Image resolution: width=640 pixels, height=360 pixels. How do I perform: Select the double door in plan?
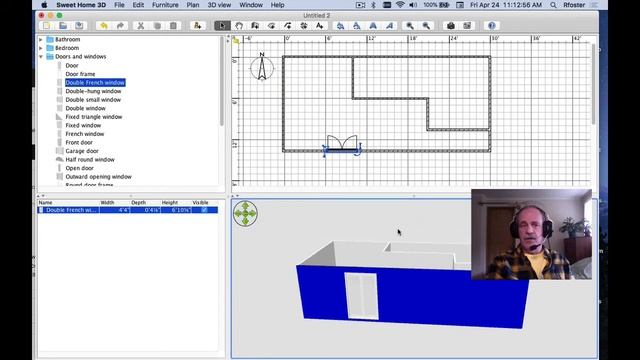(x=342, y=145)
